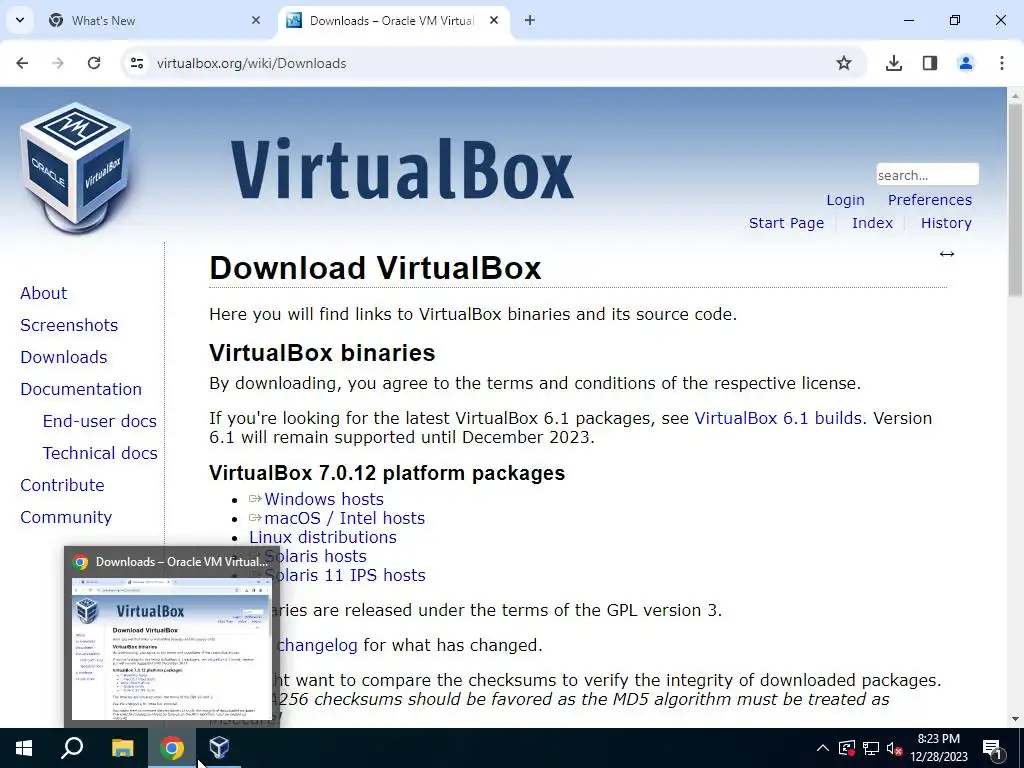Close the Downloads VirtualBox tab

tap(494, 20)
